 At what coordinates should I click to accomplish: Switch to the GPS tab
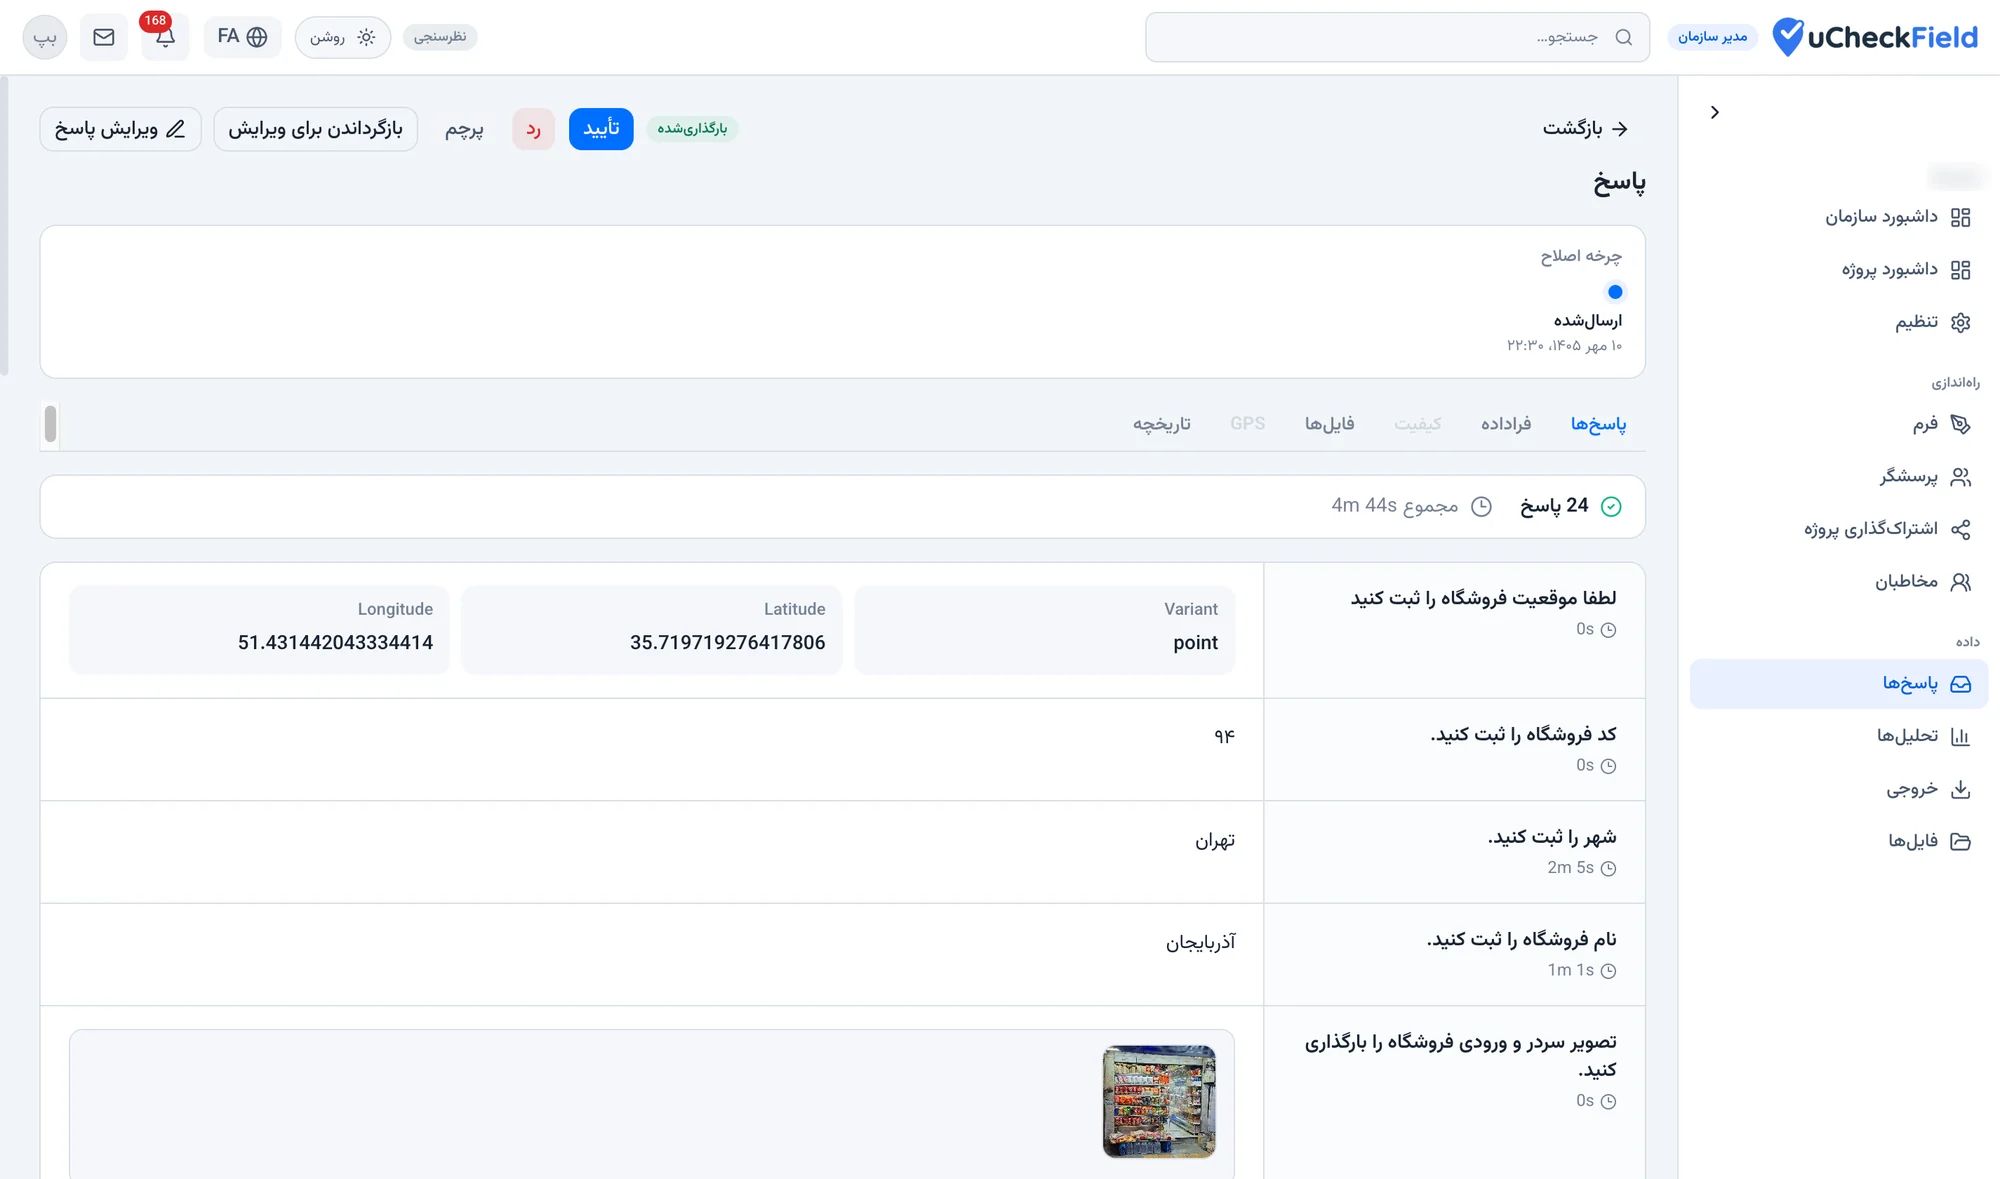1247,424
